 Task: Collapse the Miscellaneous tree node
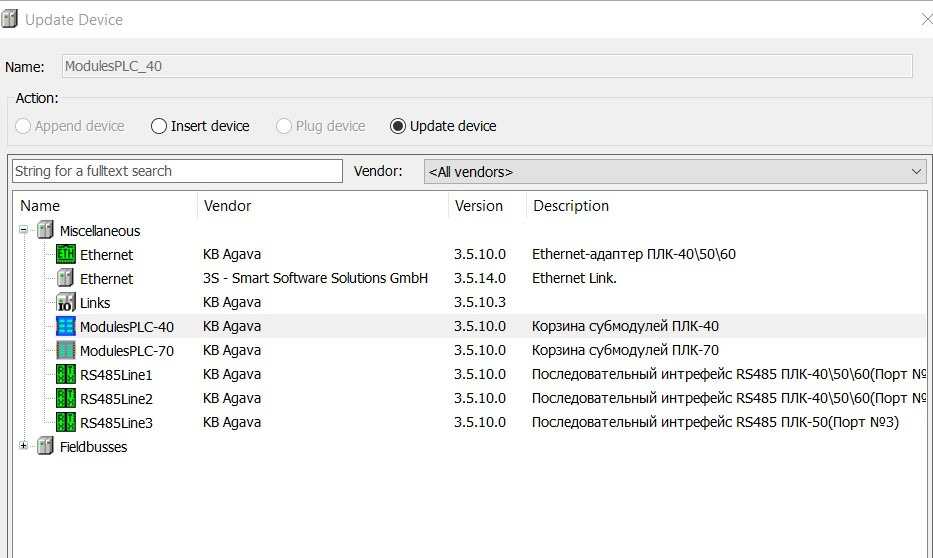pos(23,230)
